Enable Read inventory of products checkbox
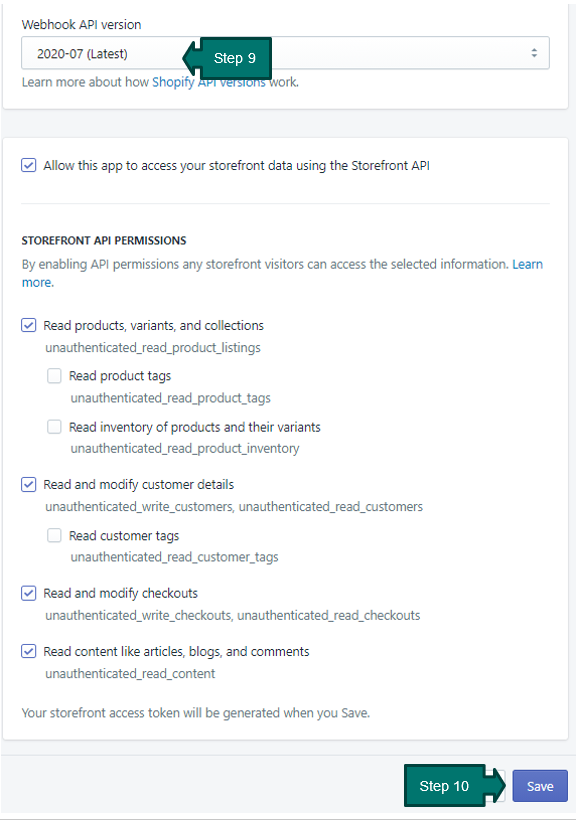The height and width of the screenshot is (820, 576). click(54, 427)
